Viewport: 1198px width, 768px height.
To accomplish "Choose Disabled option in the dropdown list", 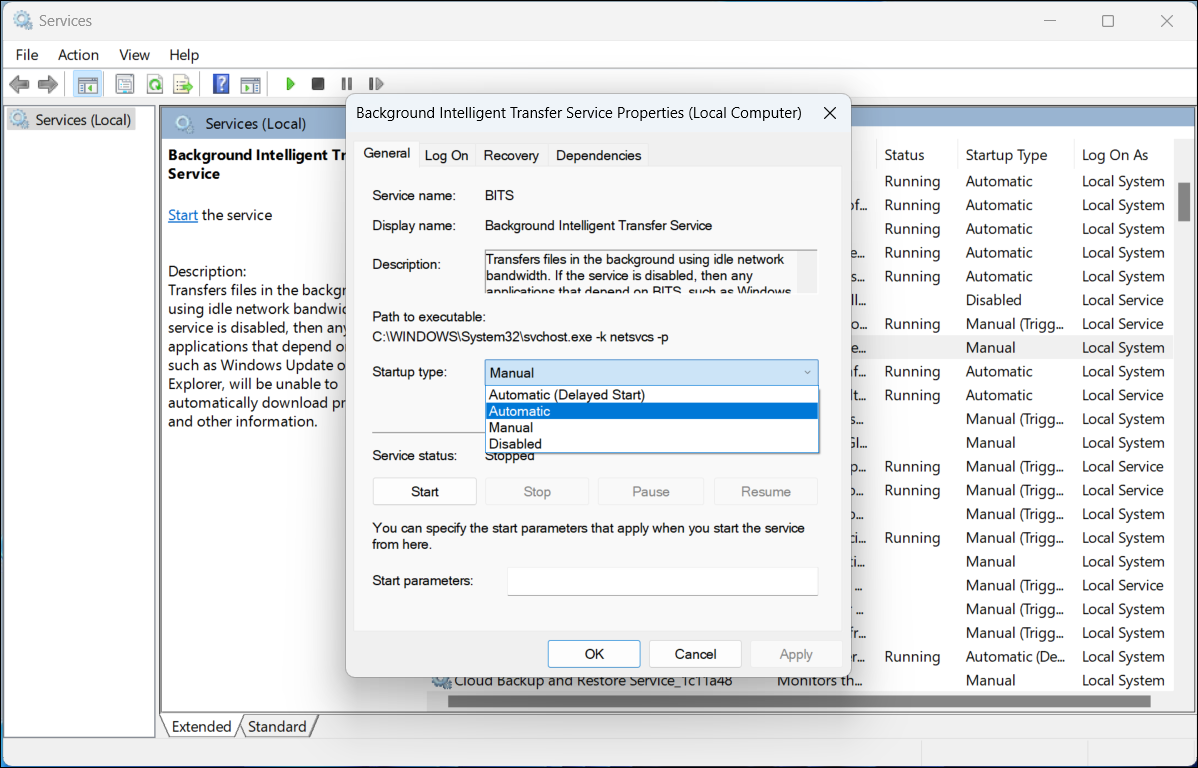I will pos(652,444).
